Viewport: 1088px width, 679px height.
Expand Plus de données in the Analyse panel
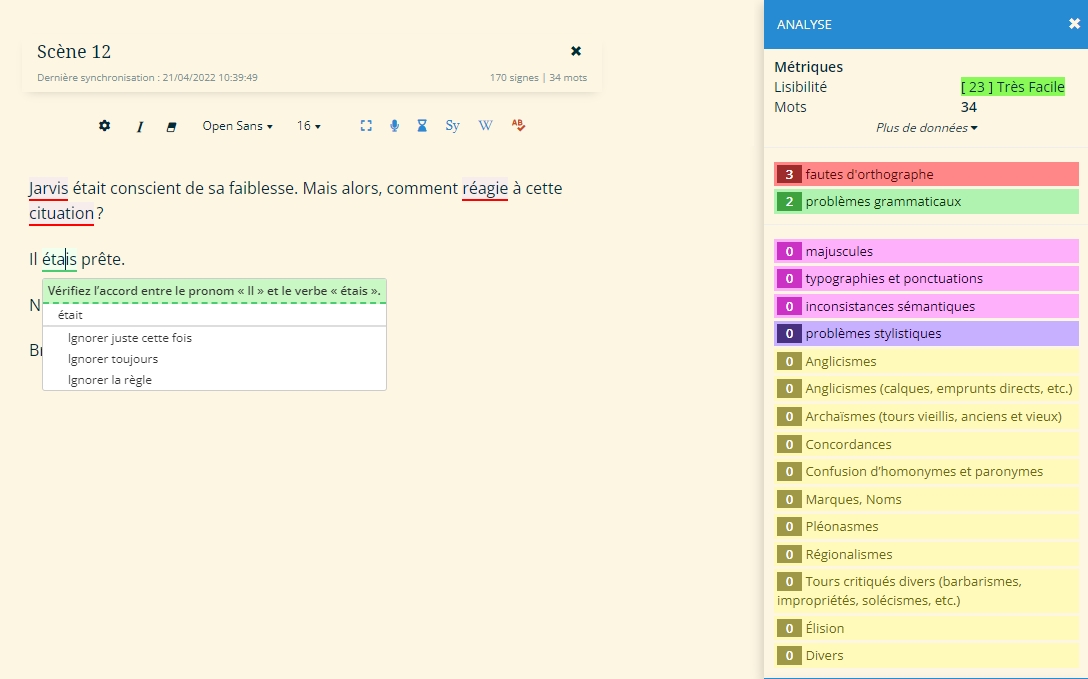tap(925, 128)
